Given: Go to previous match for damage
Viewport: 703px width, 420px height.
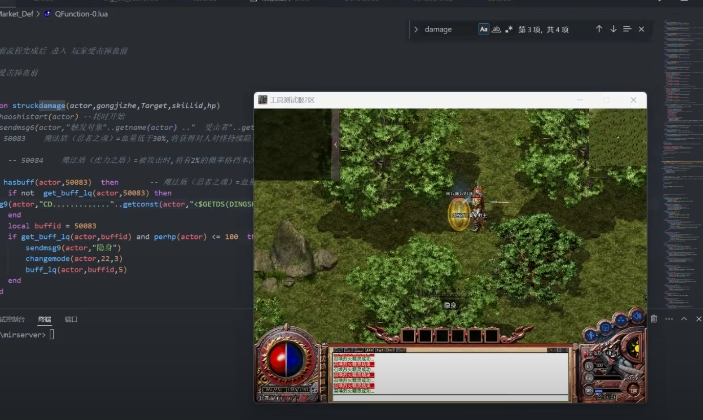Looking at the screenshot, I should point(599,30).
